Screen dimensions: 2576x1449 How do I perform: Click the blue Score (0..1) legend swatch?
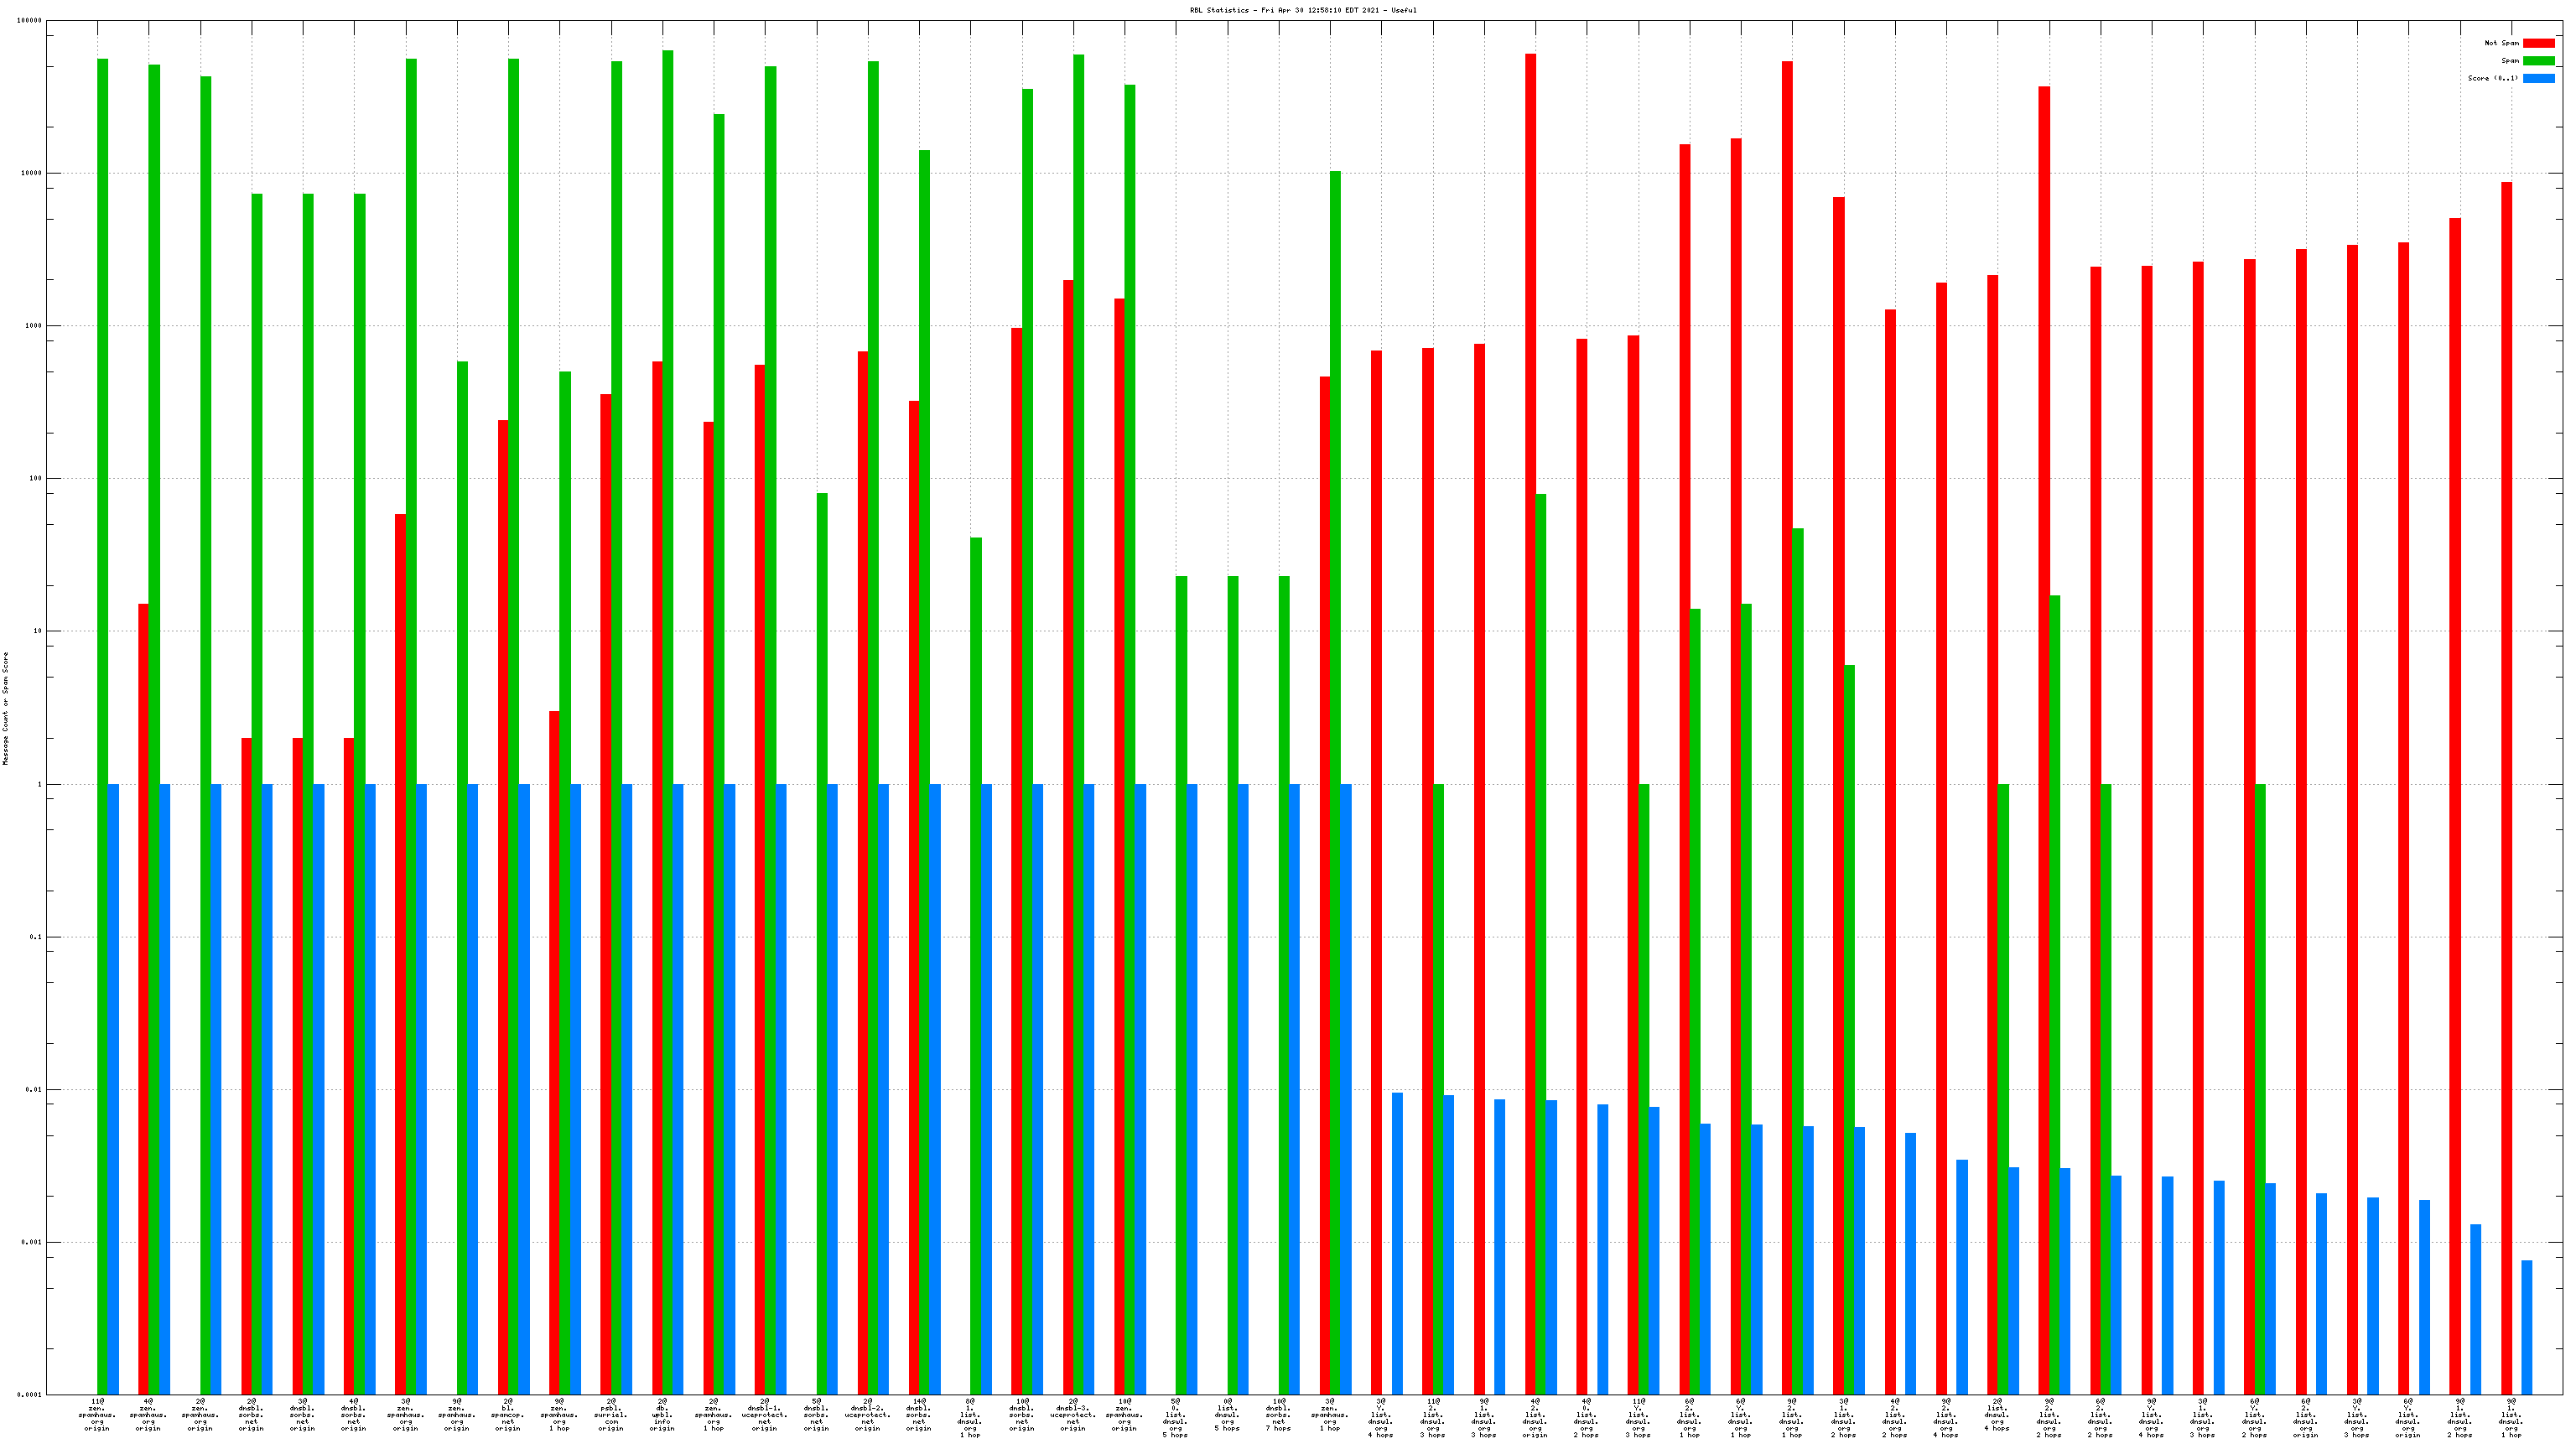point(2538,78)
